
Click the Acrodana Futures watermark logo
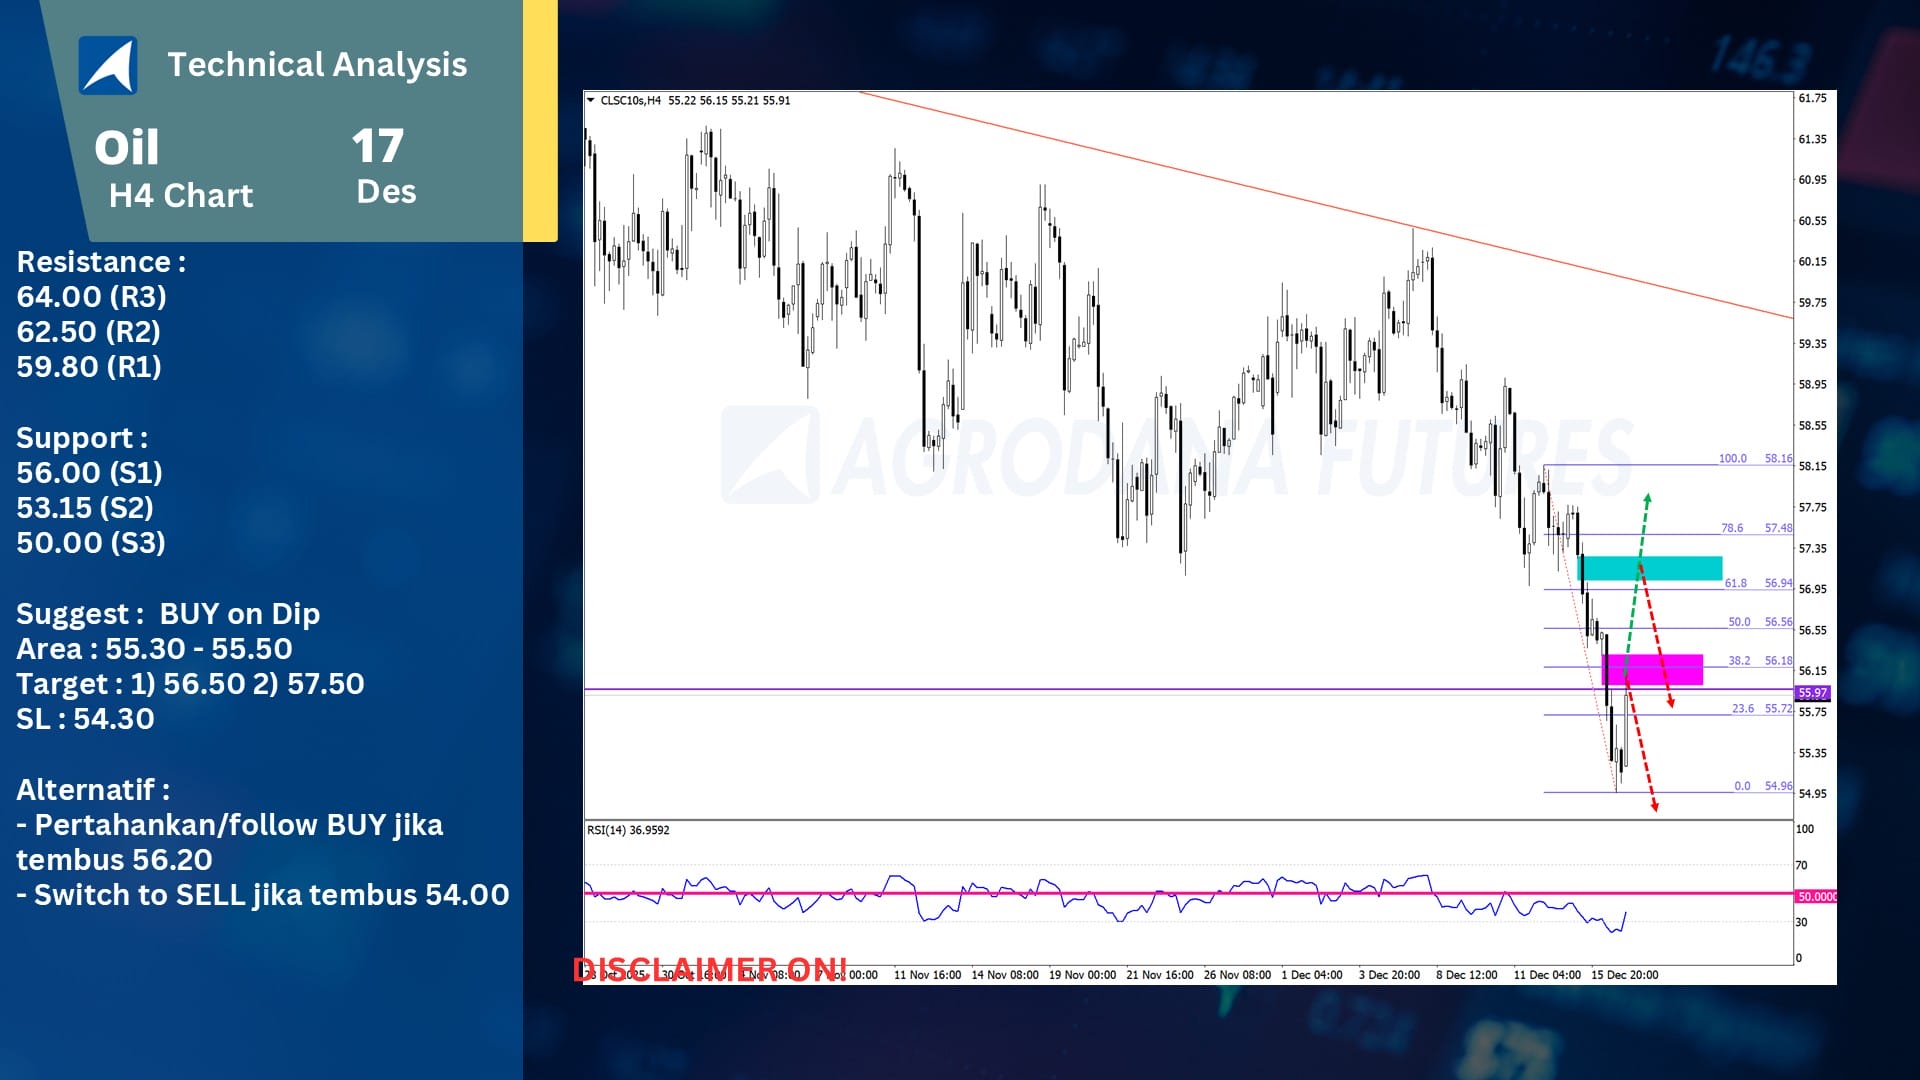tap(770, 455)
